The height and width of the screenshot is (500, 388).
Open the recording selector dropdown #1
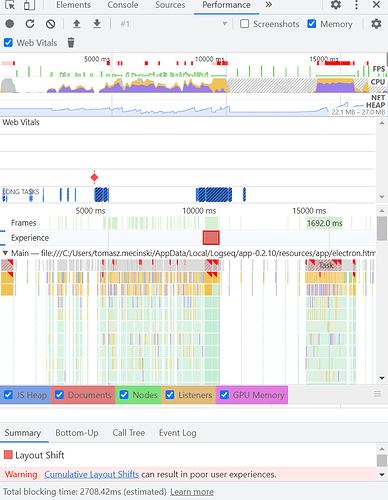click(173, 24)
